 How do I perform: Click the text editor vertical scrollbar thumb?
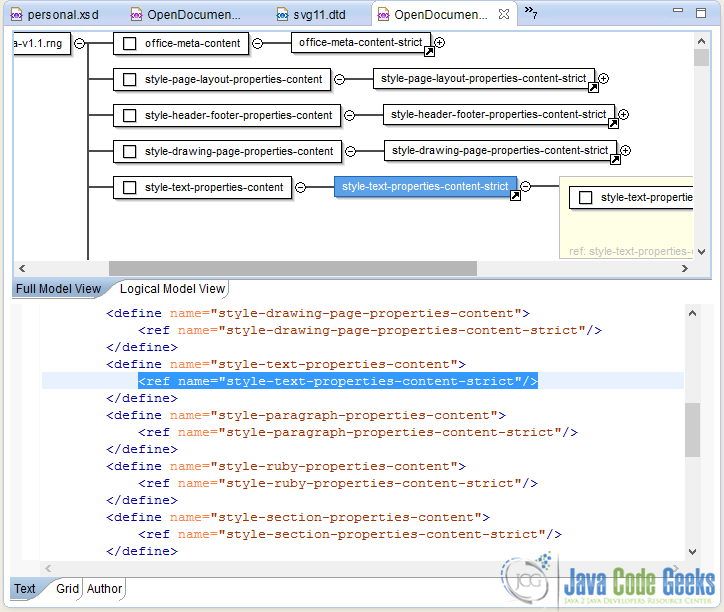692,430
